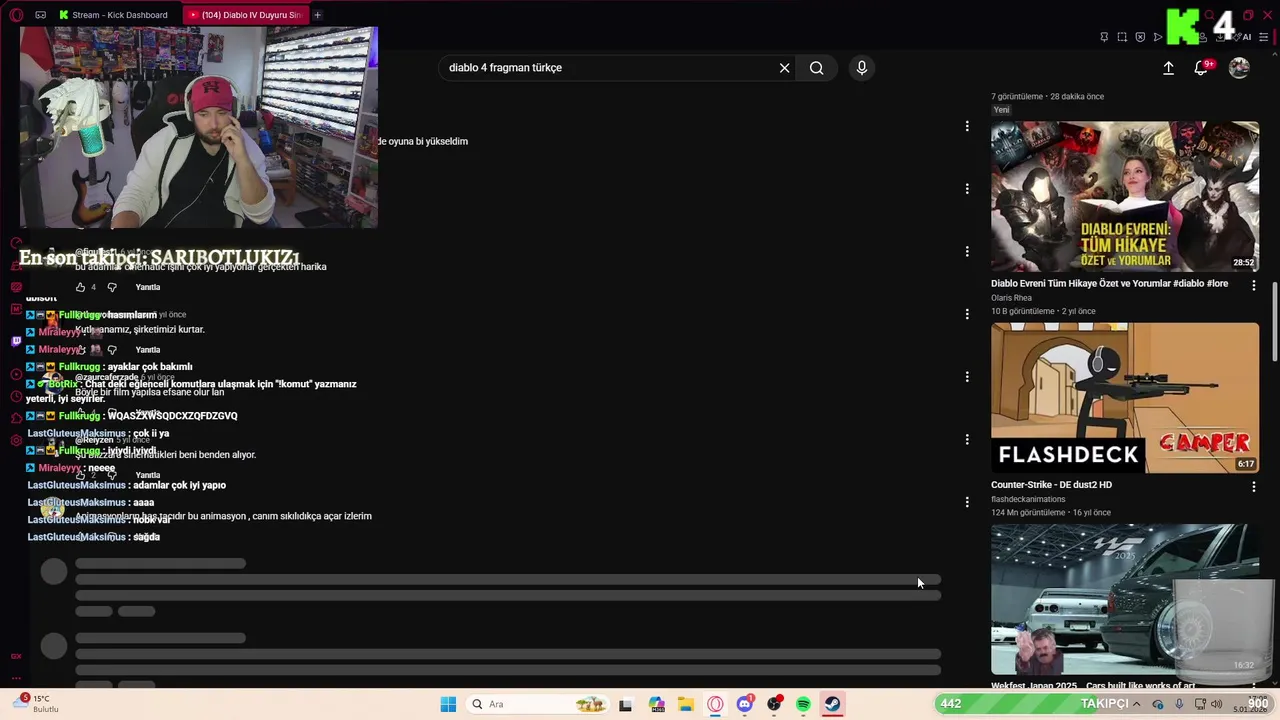The image size is (1280, 720).
Task: Open Counter-Strike DE dust2 HD thumbnail
Action: (x=1125, y=398)
